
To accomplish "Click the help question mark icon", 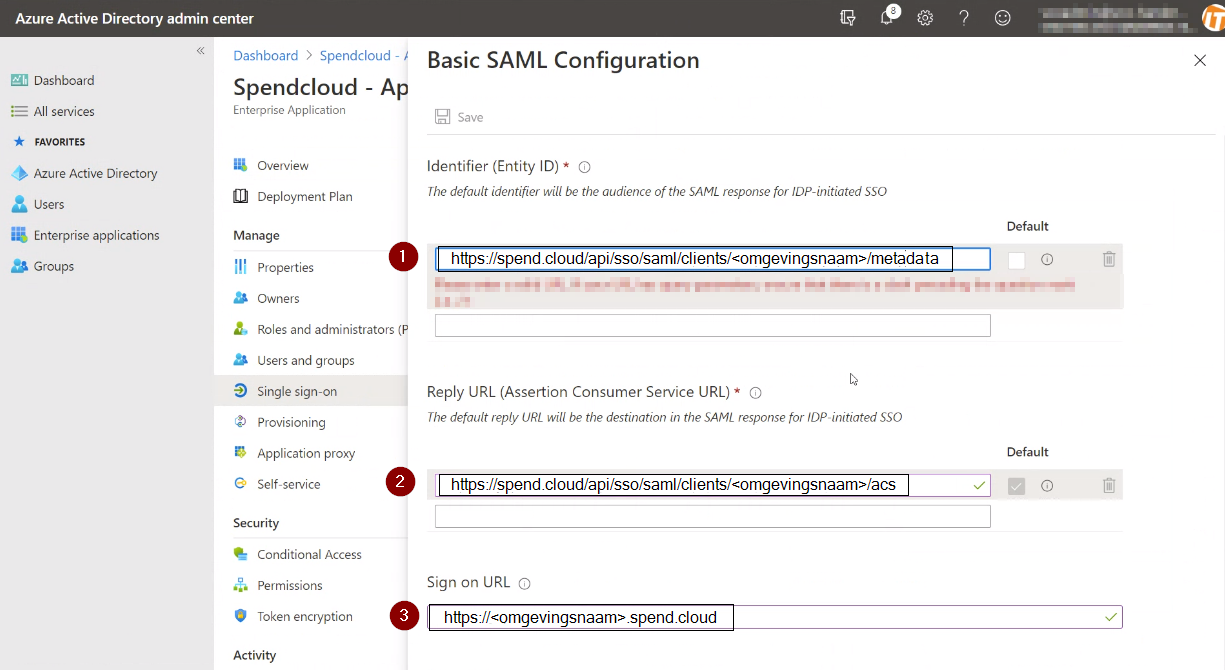I will [x=964, y=18].
